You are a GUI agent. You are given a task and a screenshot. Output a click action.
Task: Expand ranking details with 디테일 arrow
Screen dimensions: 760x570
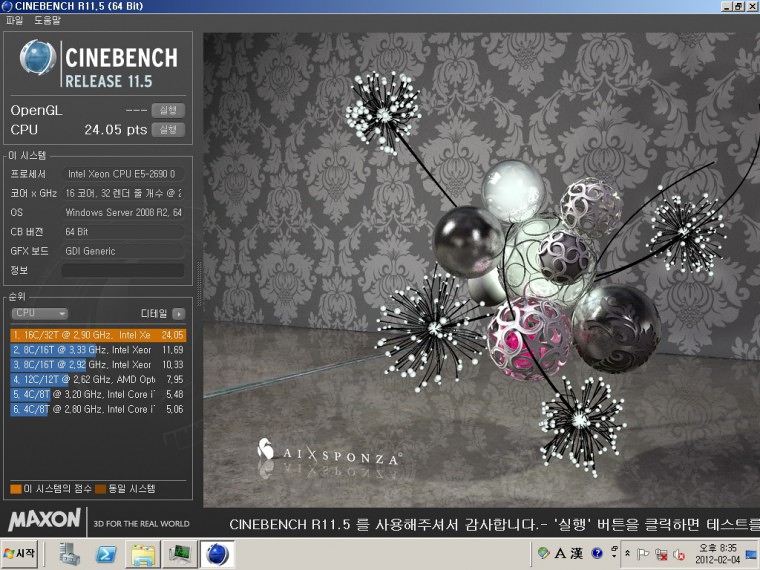[x=179, y=314]
